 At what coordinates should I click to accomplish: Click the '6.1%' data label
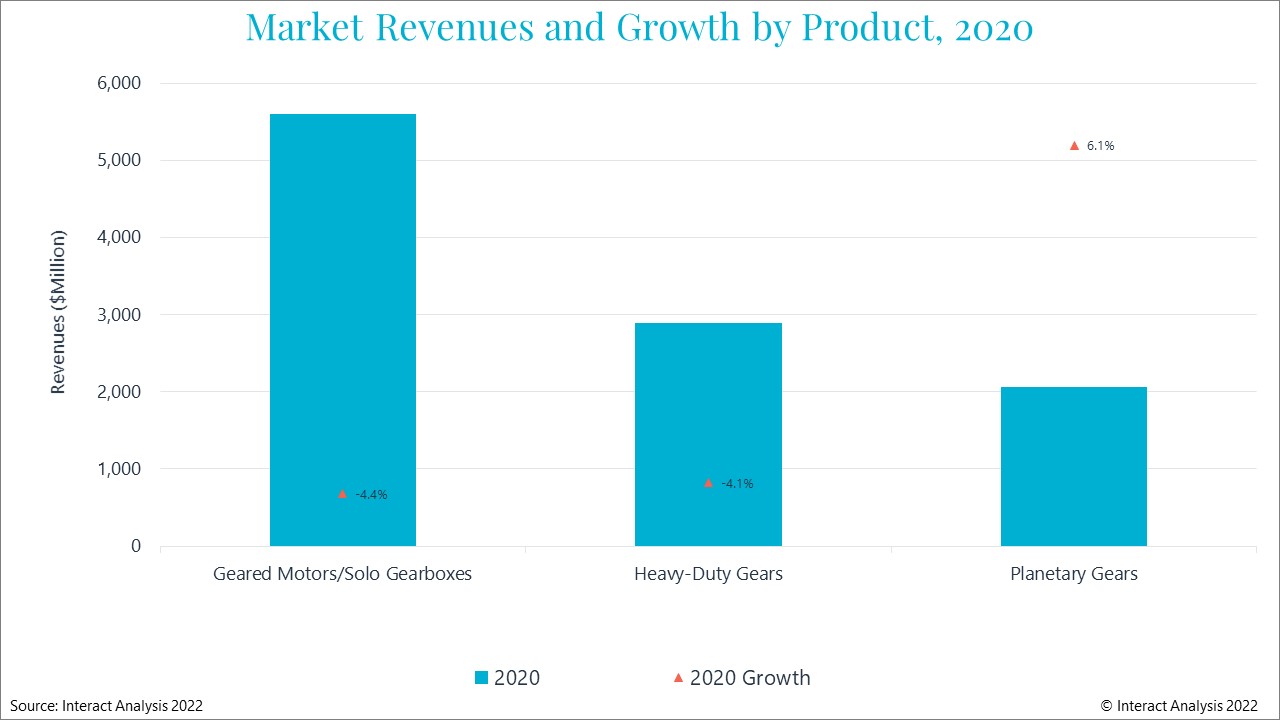click(1100, 146)
